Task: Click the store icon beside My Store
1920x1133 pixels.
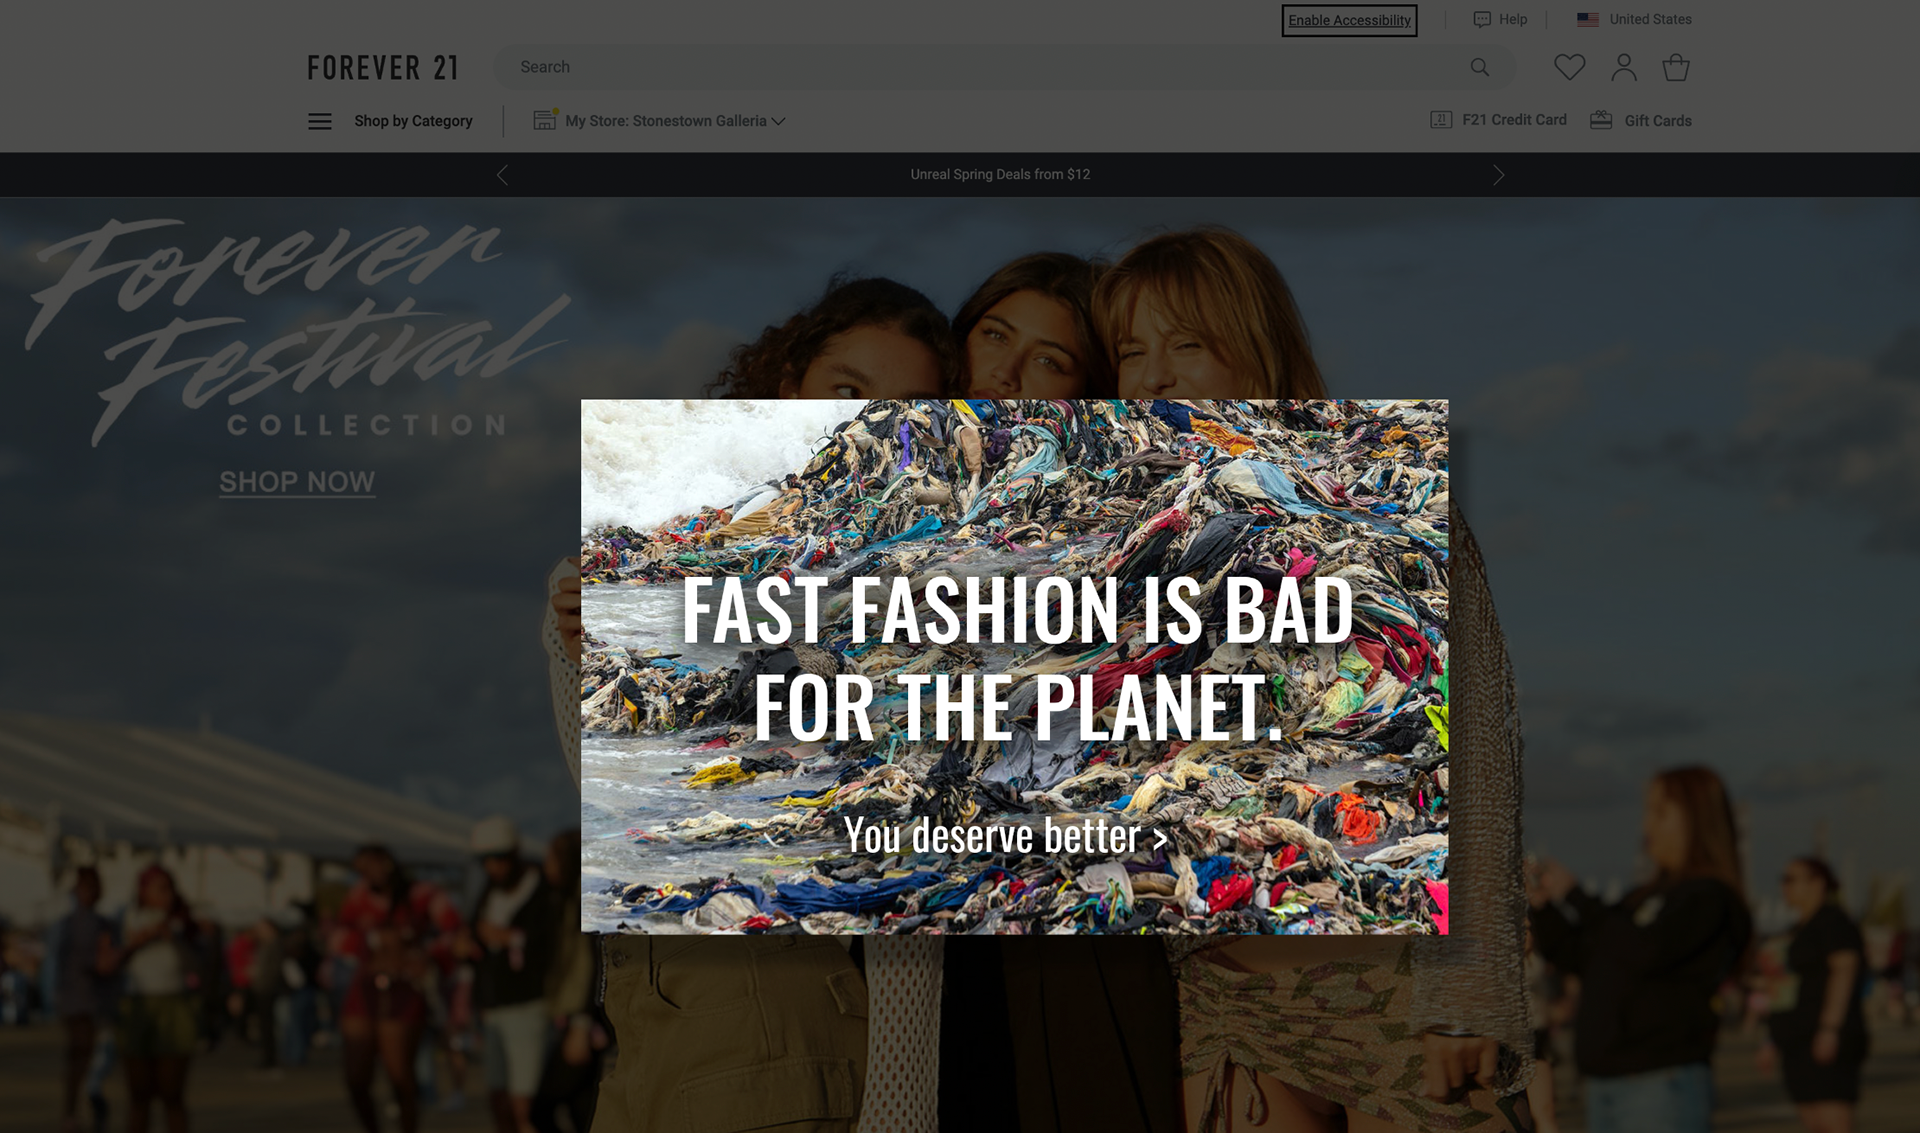Action: [x=544, y=120]
